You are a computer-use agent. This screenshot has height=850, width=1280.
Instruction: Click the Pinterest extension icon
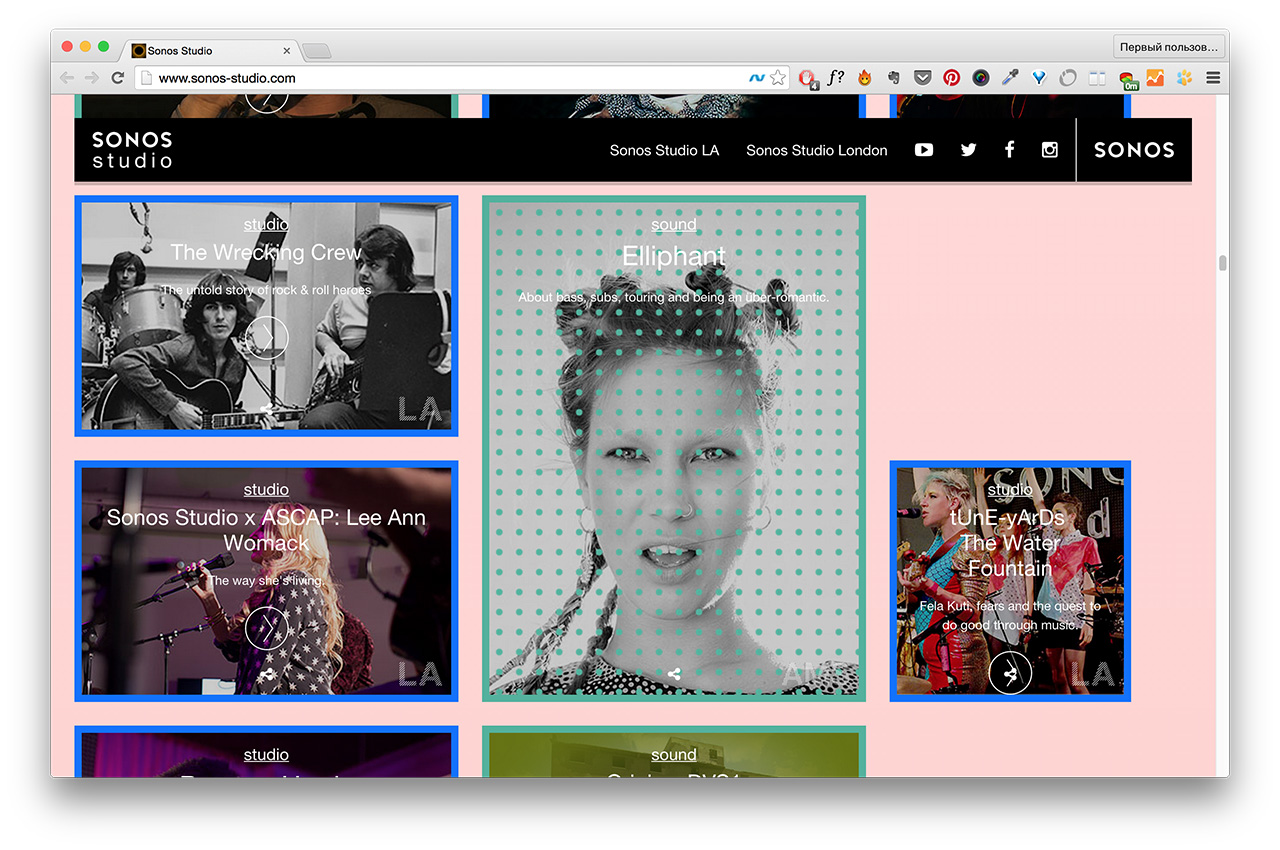952,78
